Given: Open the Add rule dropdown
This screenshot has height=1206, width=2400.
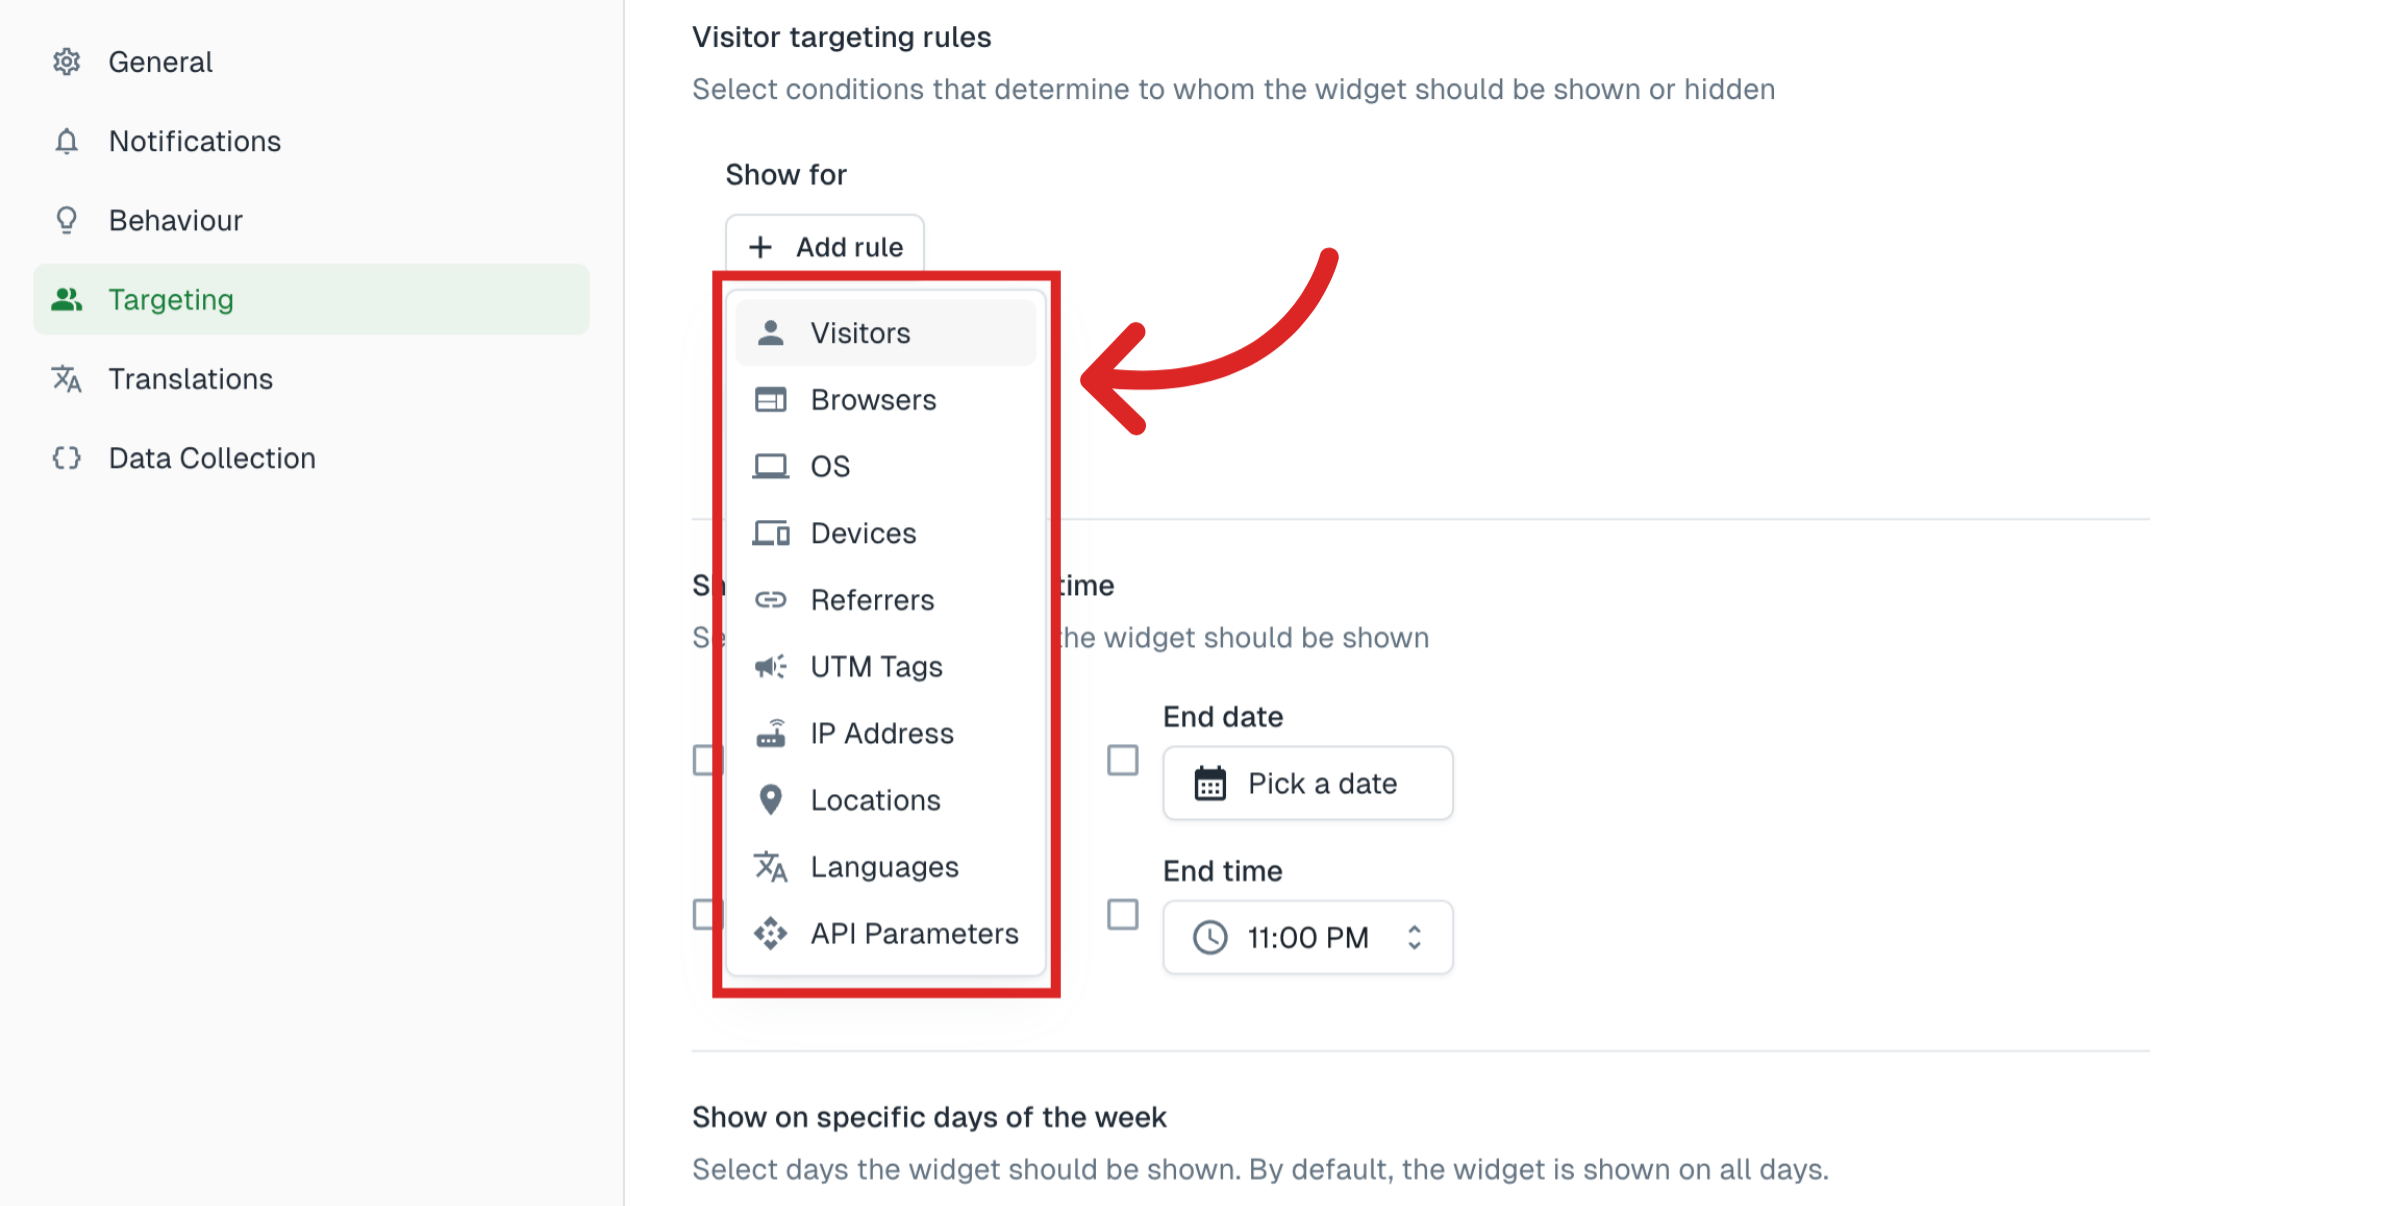Looking at the screenshot, I should 824,246.
